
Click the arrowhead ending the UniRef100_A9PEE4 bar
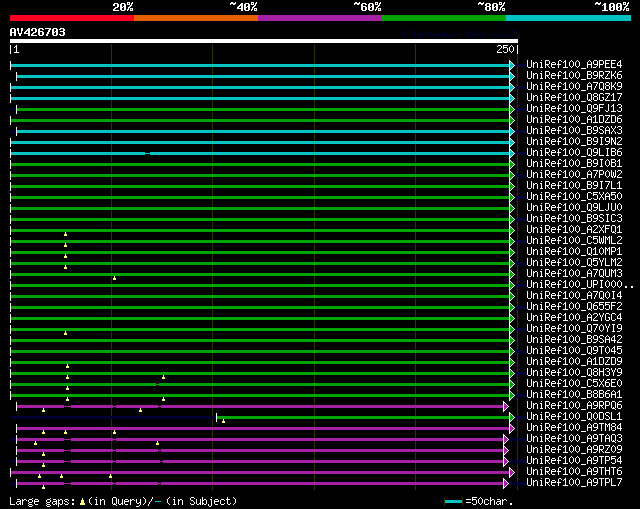tap(512, 65)
